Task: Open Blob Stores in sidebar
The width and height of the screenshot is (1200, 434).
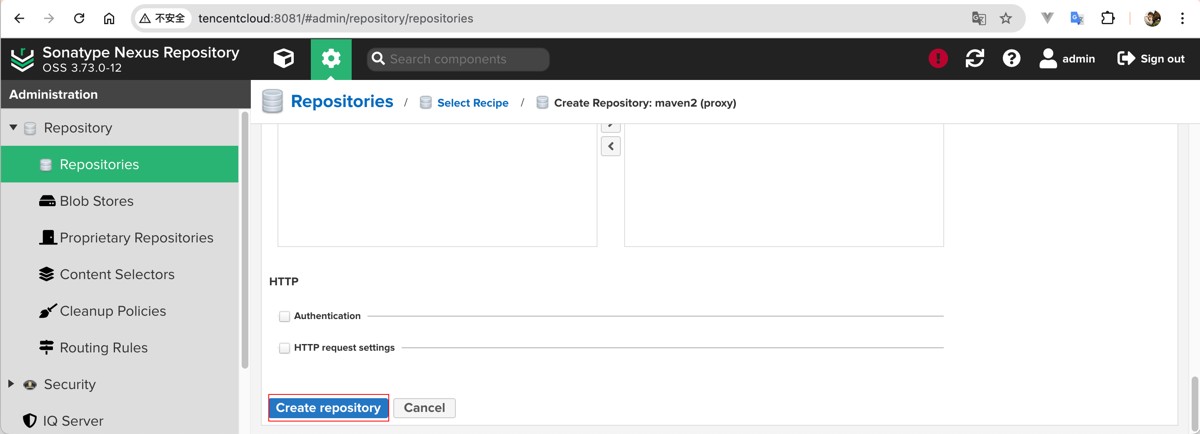Action: [x=96, y=201]
